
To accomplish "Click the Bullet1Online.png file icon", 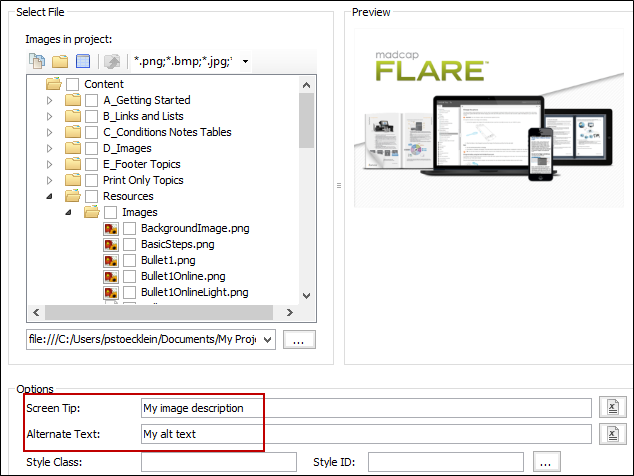I will pos(111,277).
